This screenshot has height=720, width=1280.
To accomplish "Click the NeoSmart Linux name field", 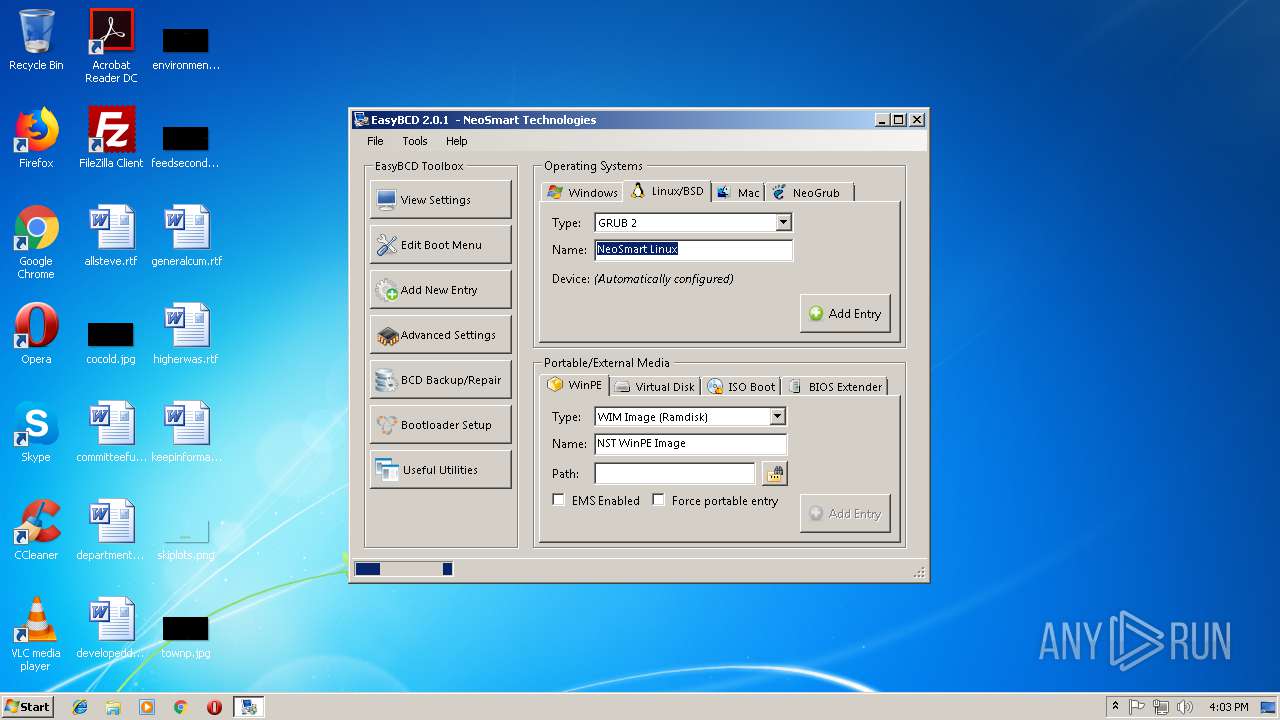I will pos(693,250).
